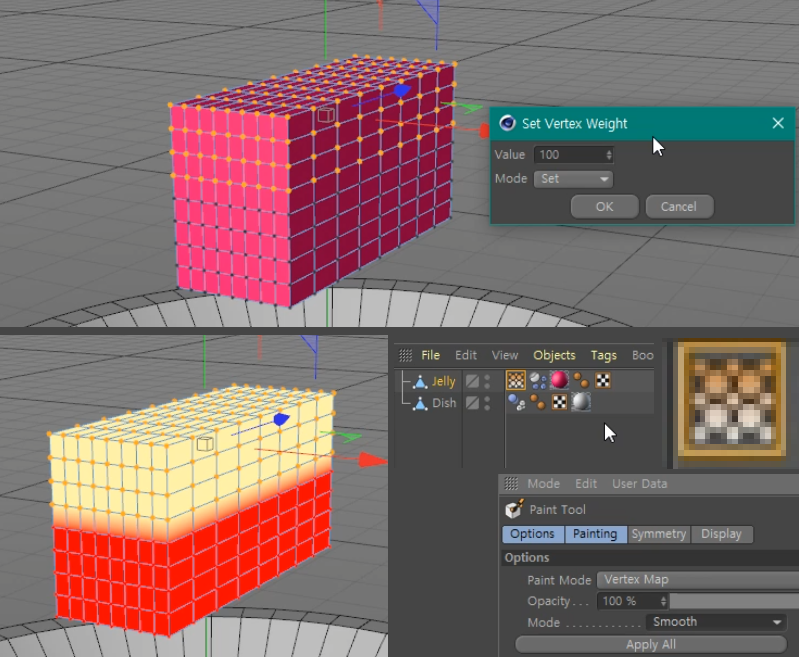The image size is (799, 657).
Task: Toggle Jelly editor visibility dot
Action: point(487,378)
